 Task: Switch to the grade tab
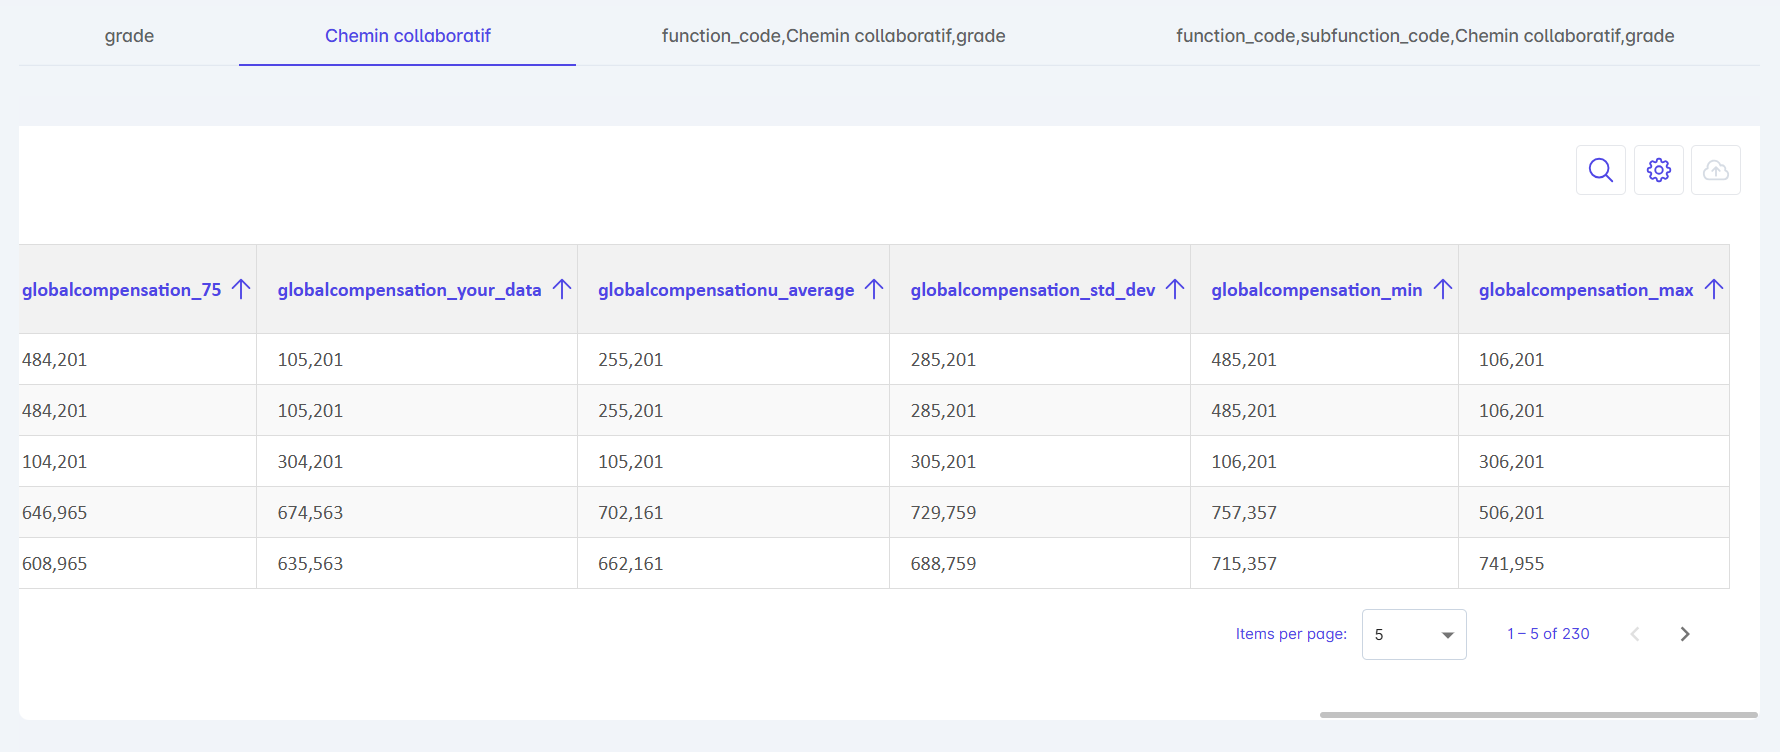(129, 36)
